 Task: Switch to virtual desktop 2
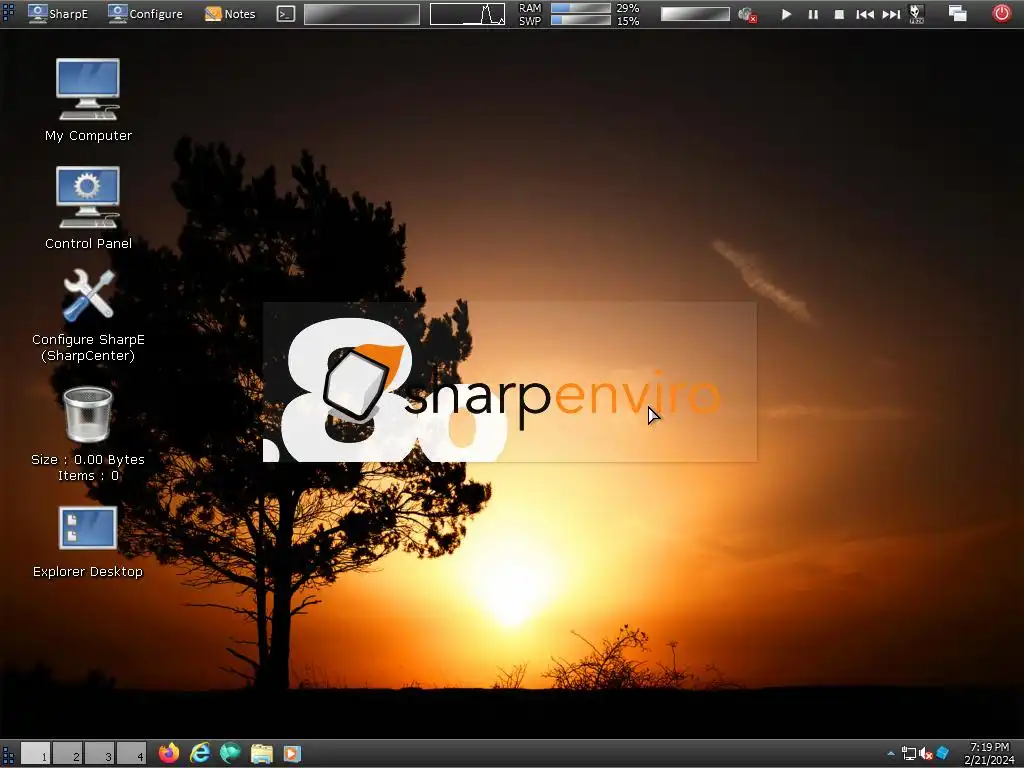(x=67, y=754)
